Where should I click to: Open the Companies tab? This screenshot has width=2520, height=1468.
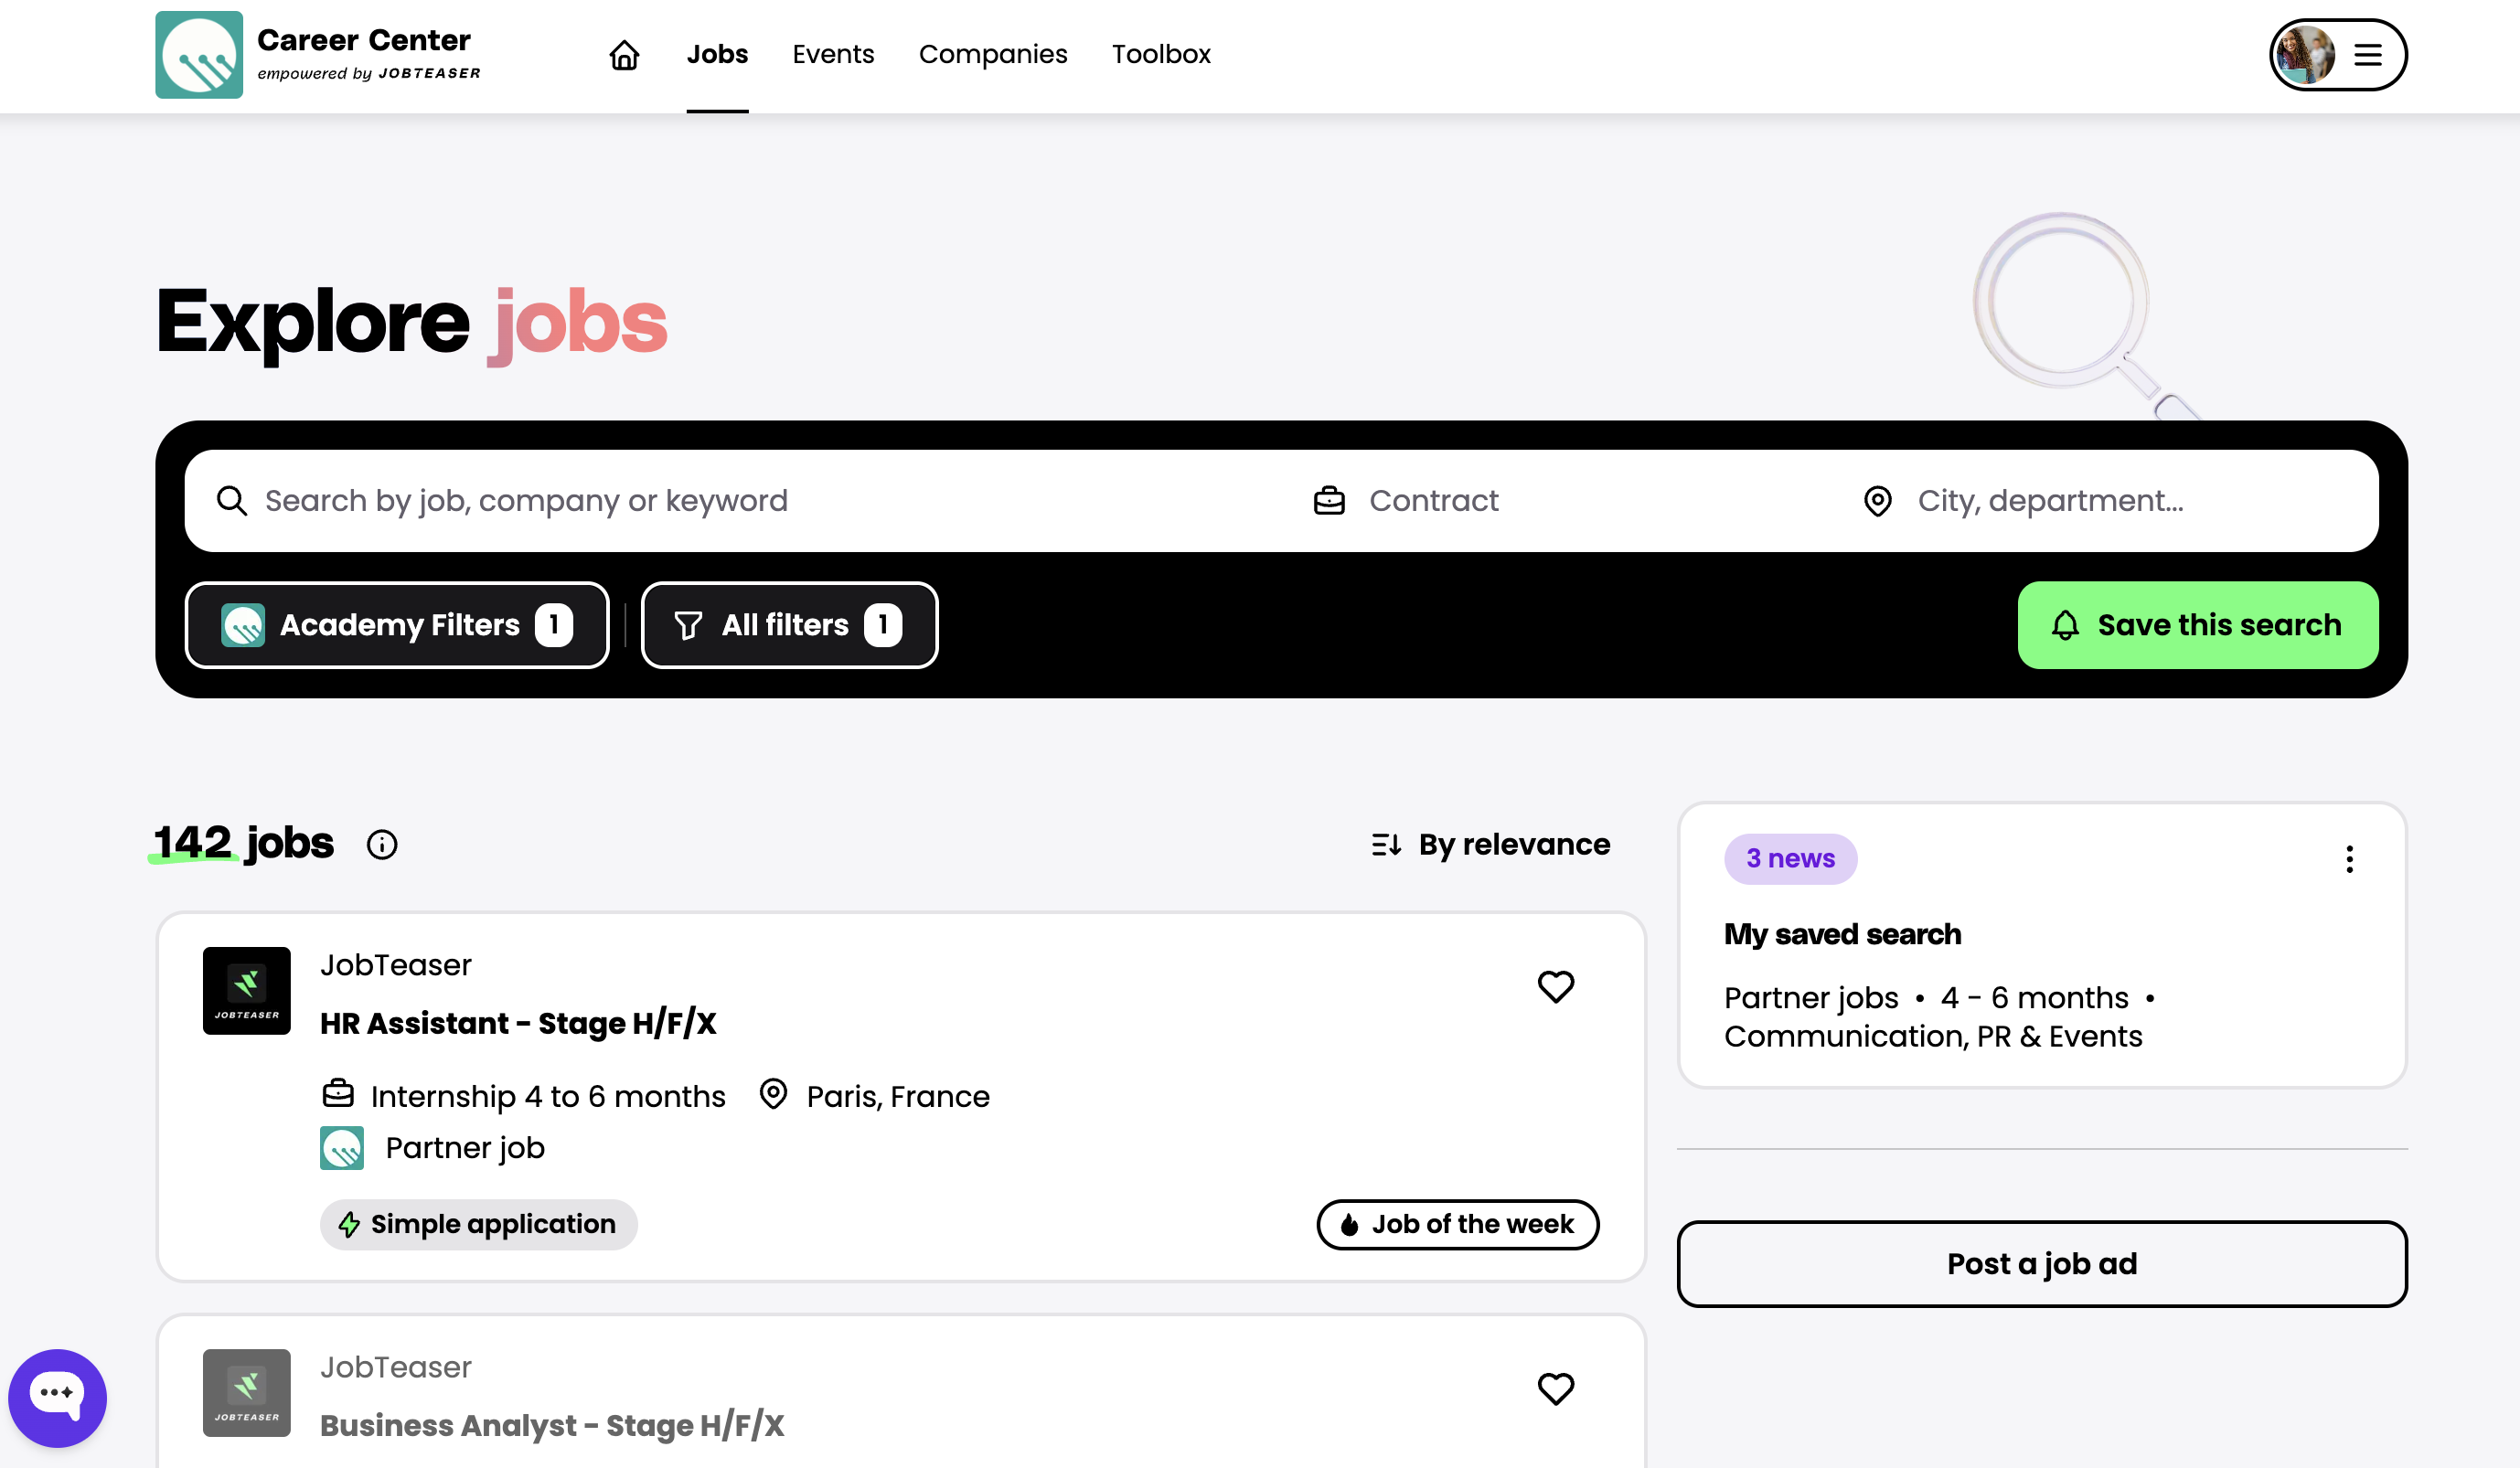992,55
